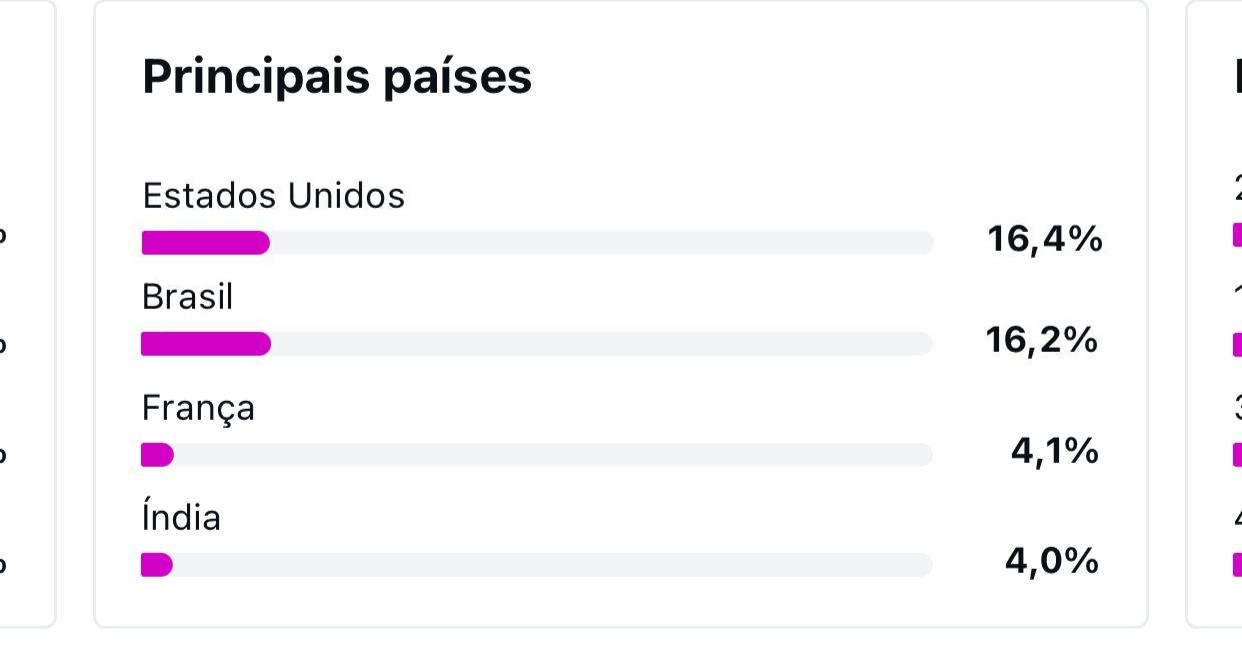Click the small magenta bar for Índia
Image resolution: width=1242 pixels, height=663 pixels.
[x=157, y=565]
